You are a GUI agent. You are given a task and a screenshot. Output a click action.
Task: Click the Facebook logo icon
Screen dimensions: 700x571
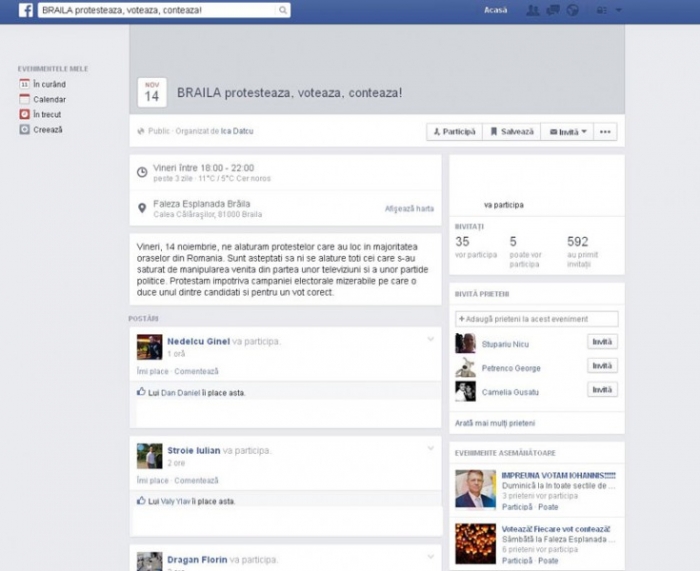[26, 10]
